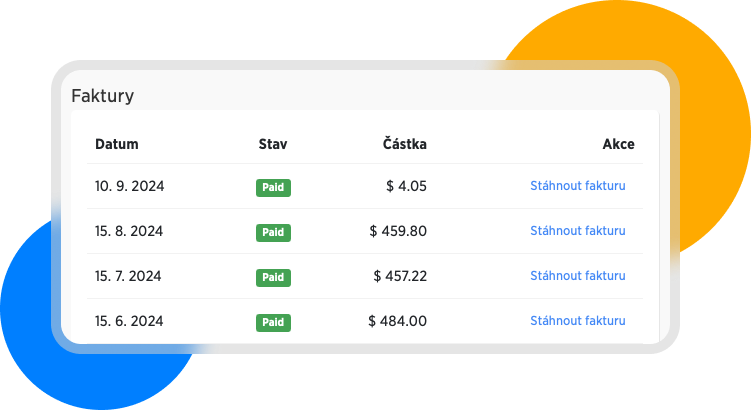Download the invoice dated 15. 7. 2024

pyautogui.click(x=577, y=276)
